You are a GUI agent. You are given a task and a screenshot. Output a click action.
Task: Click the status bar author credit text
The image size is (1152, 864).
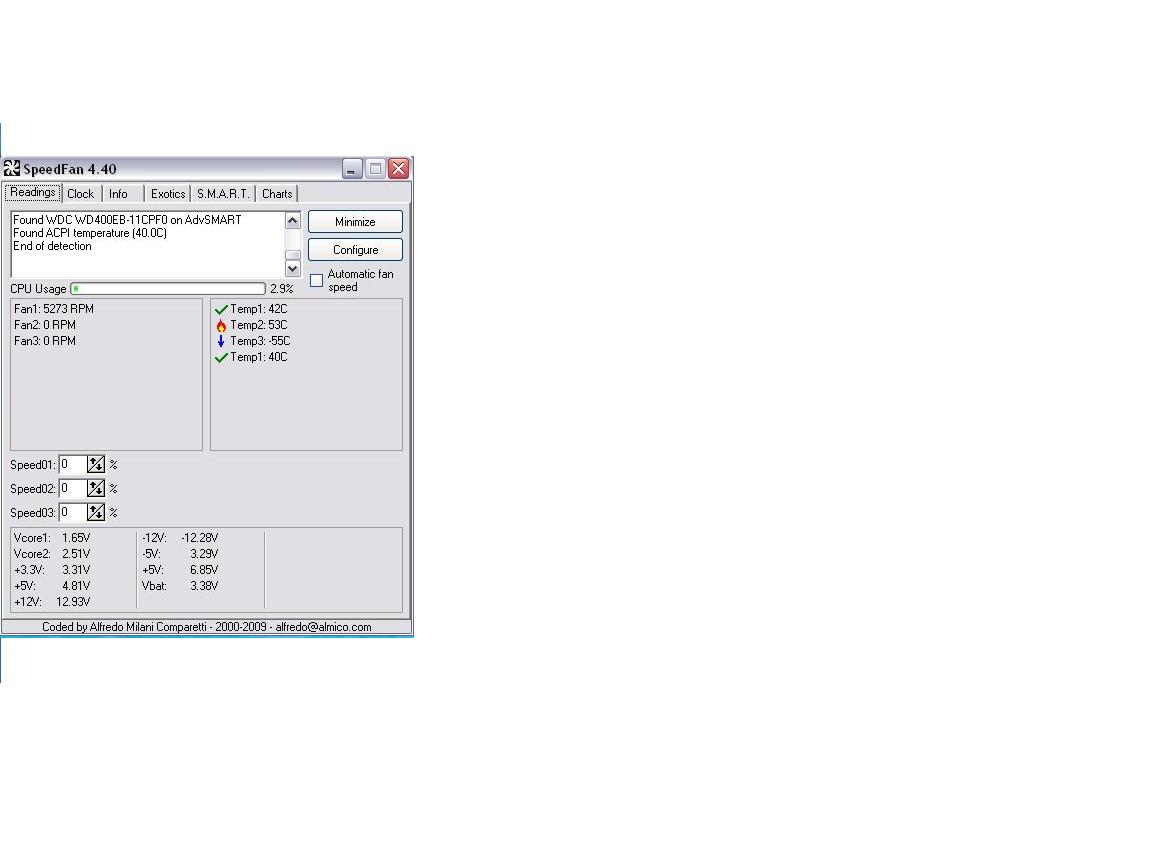tap(206, 627)
